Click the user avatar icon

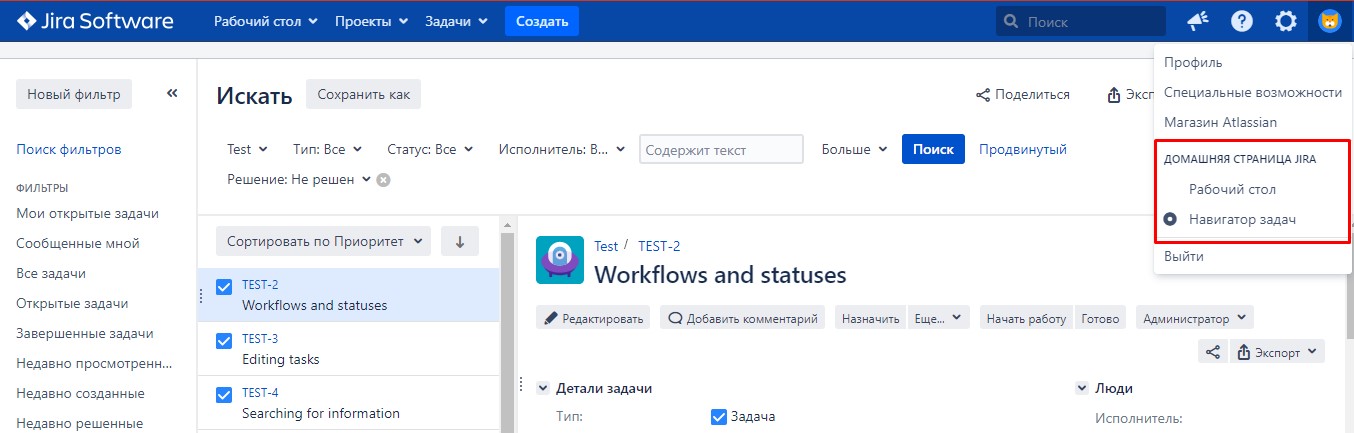click(1329, 21)
